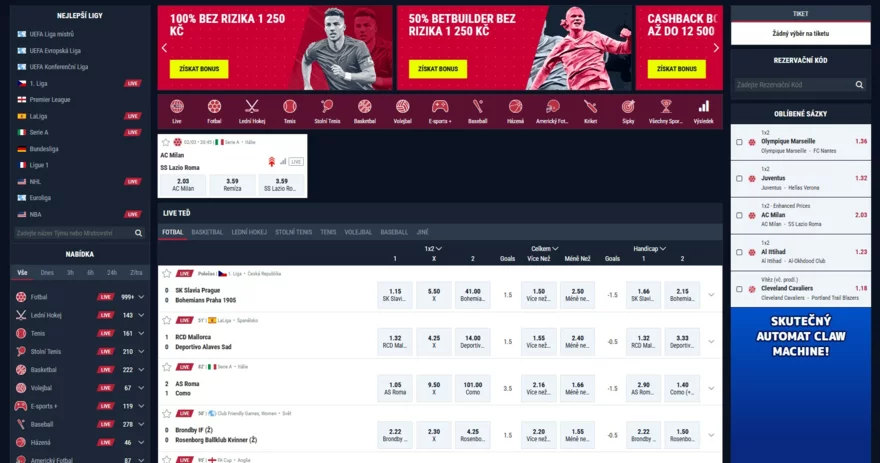The width and height of the screenshot is (880, 463).
Task: Expand more markets for AS Roma match
Action: point(711,388)
